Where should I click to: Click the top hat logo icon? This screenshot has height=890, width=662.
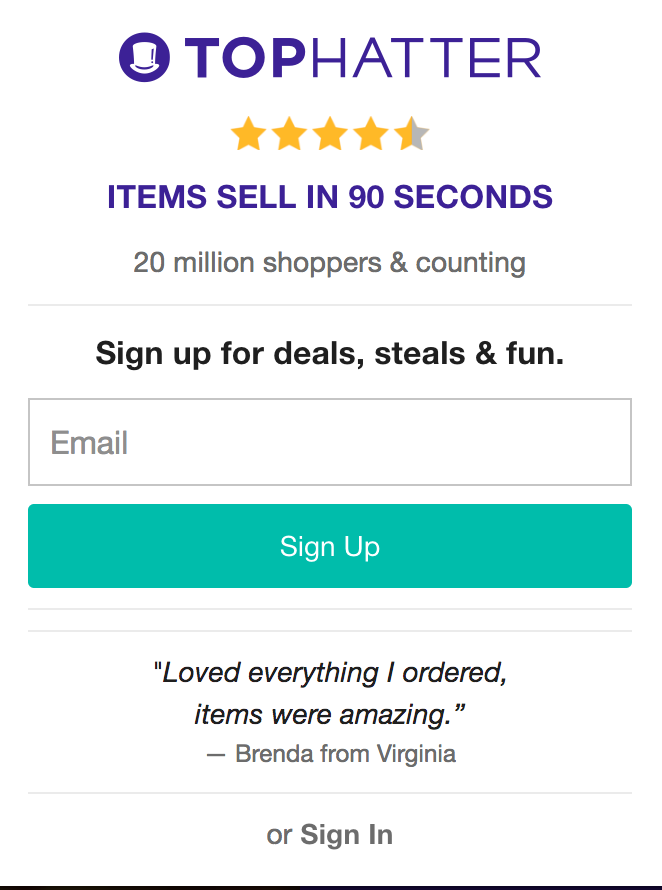click(145, 57)
